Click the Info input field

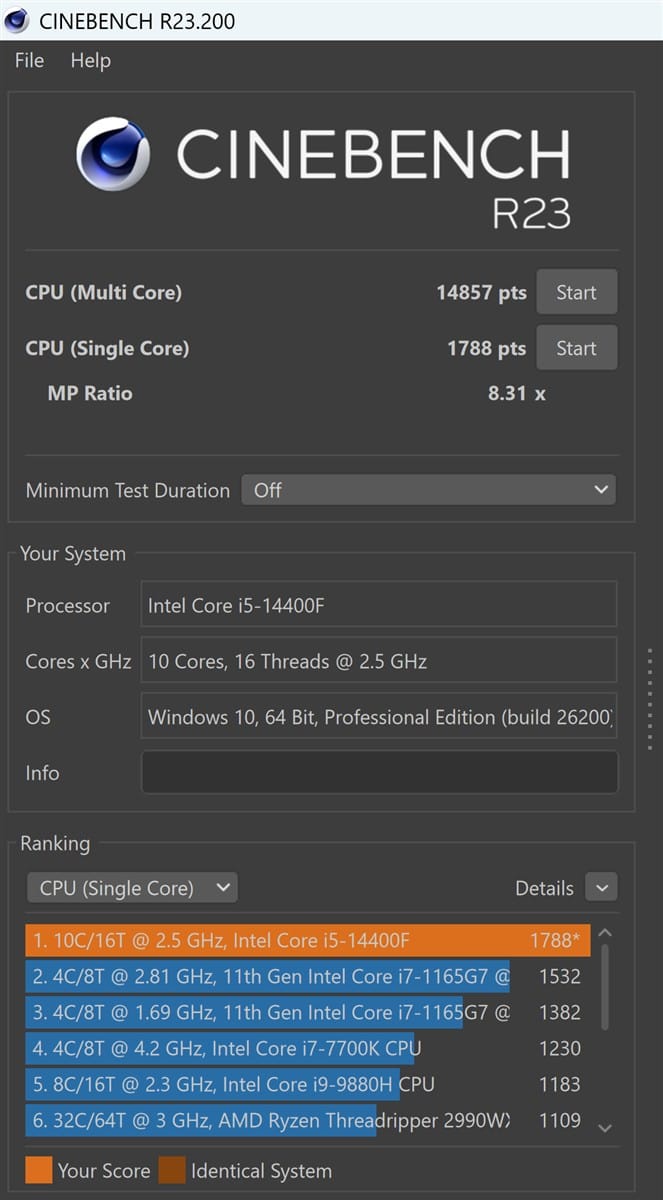point(379,773)
